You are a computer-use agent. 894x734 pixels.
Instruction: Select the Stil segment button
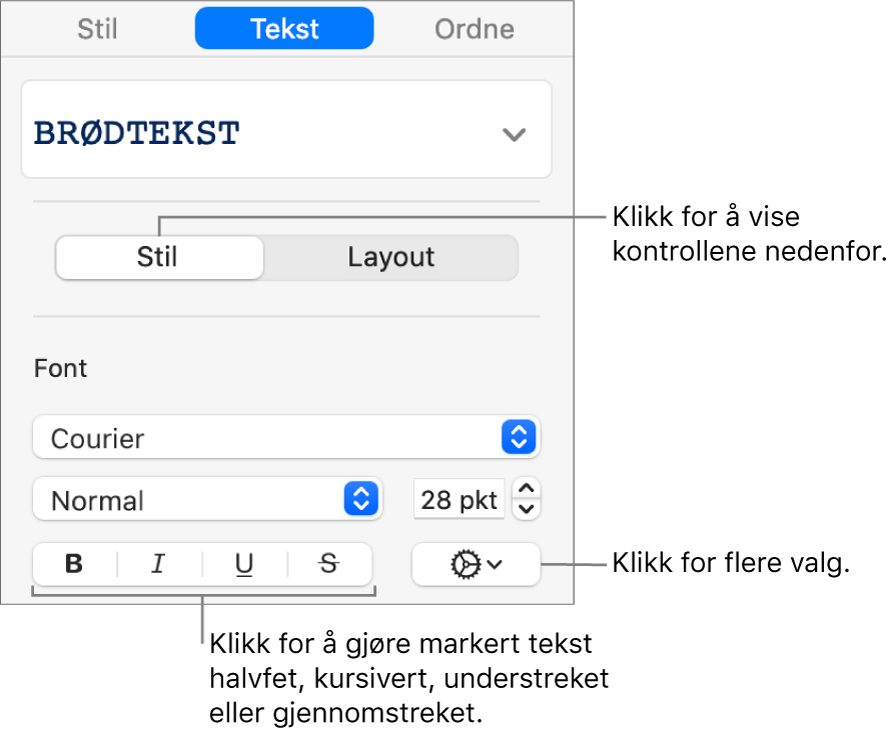pyautogui.click(x=160, y=257)
